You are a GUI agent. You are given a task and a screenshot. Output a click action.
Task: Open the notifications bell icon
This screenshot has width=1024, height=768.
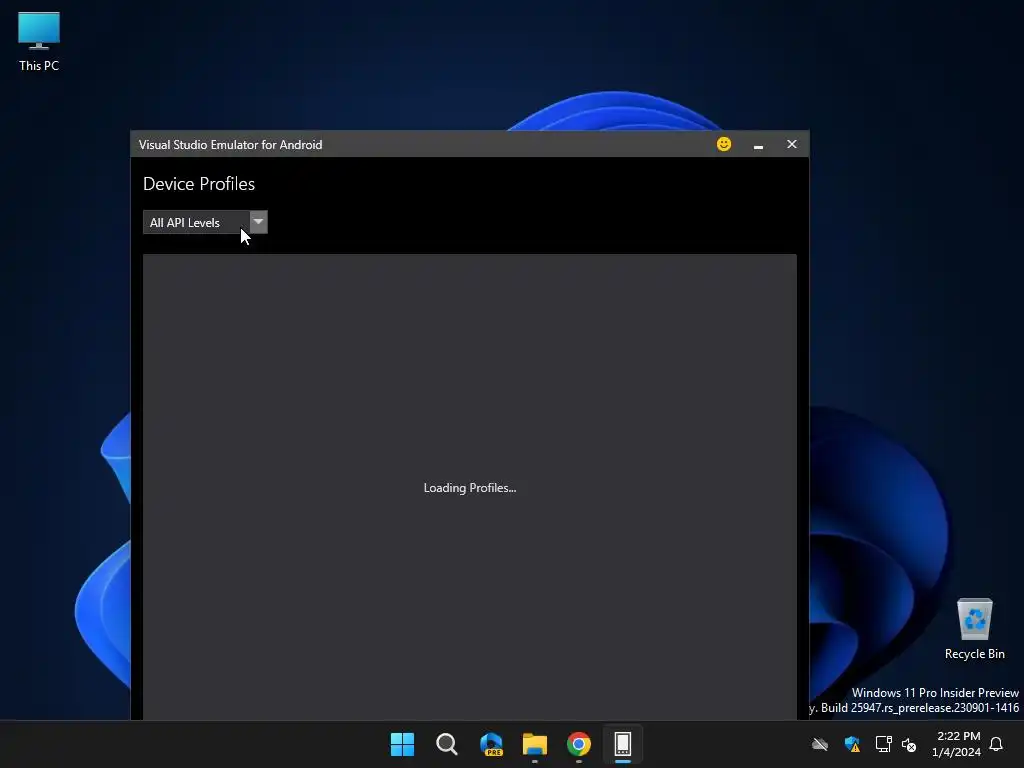(996, 744)
